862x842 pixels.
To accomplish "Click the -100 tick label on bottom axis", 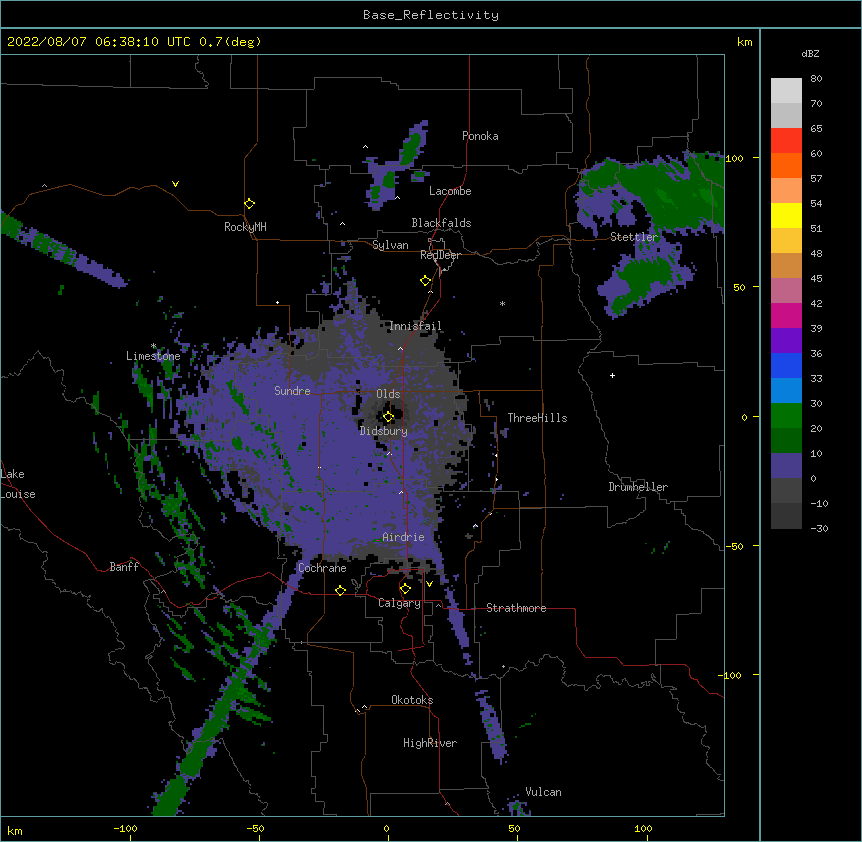I will [125, 828].
